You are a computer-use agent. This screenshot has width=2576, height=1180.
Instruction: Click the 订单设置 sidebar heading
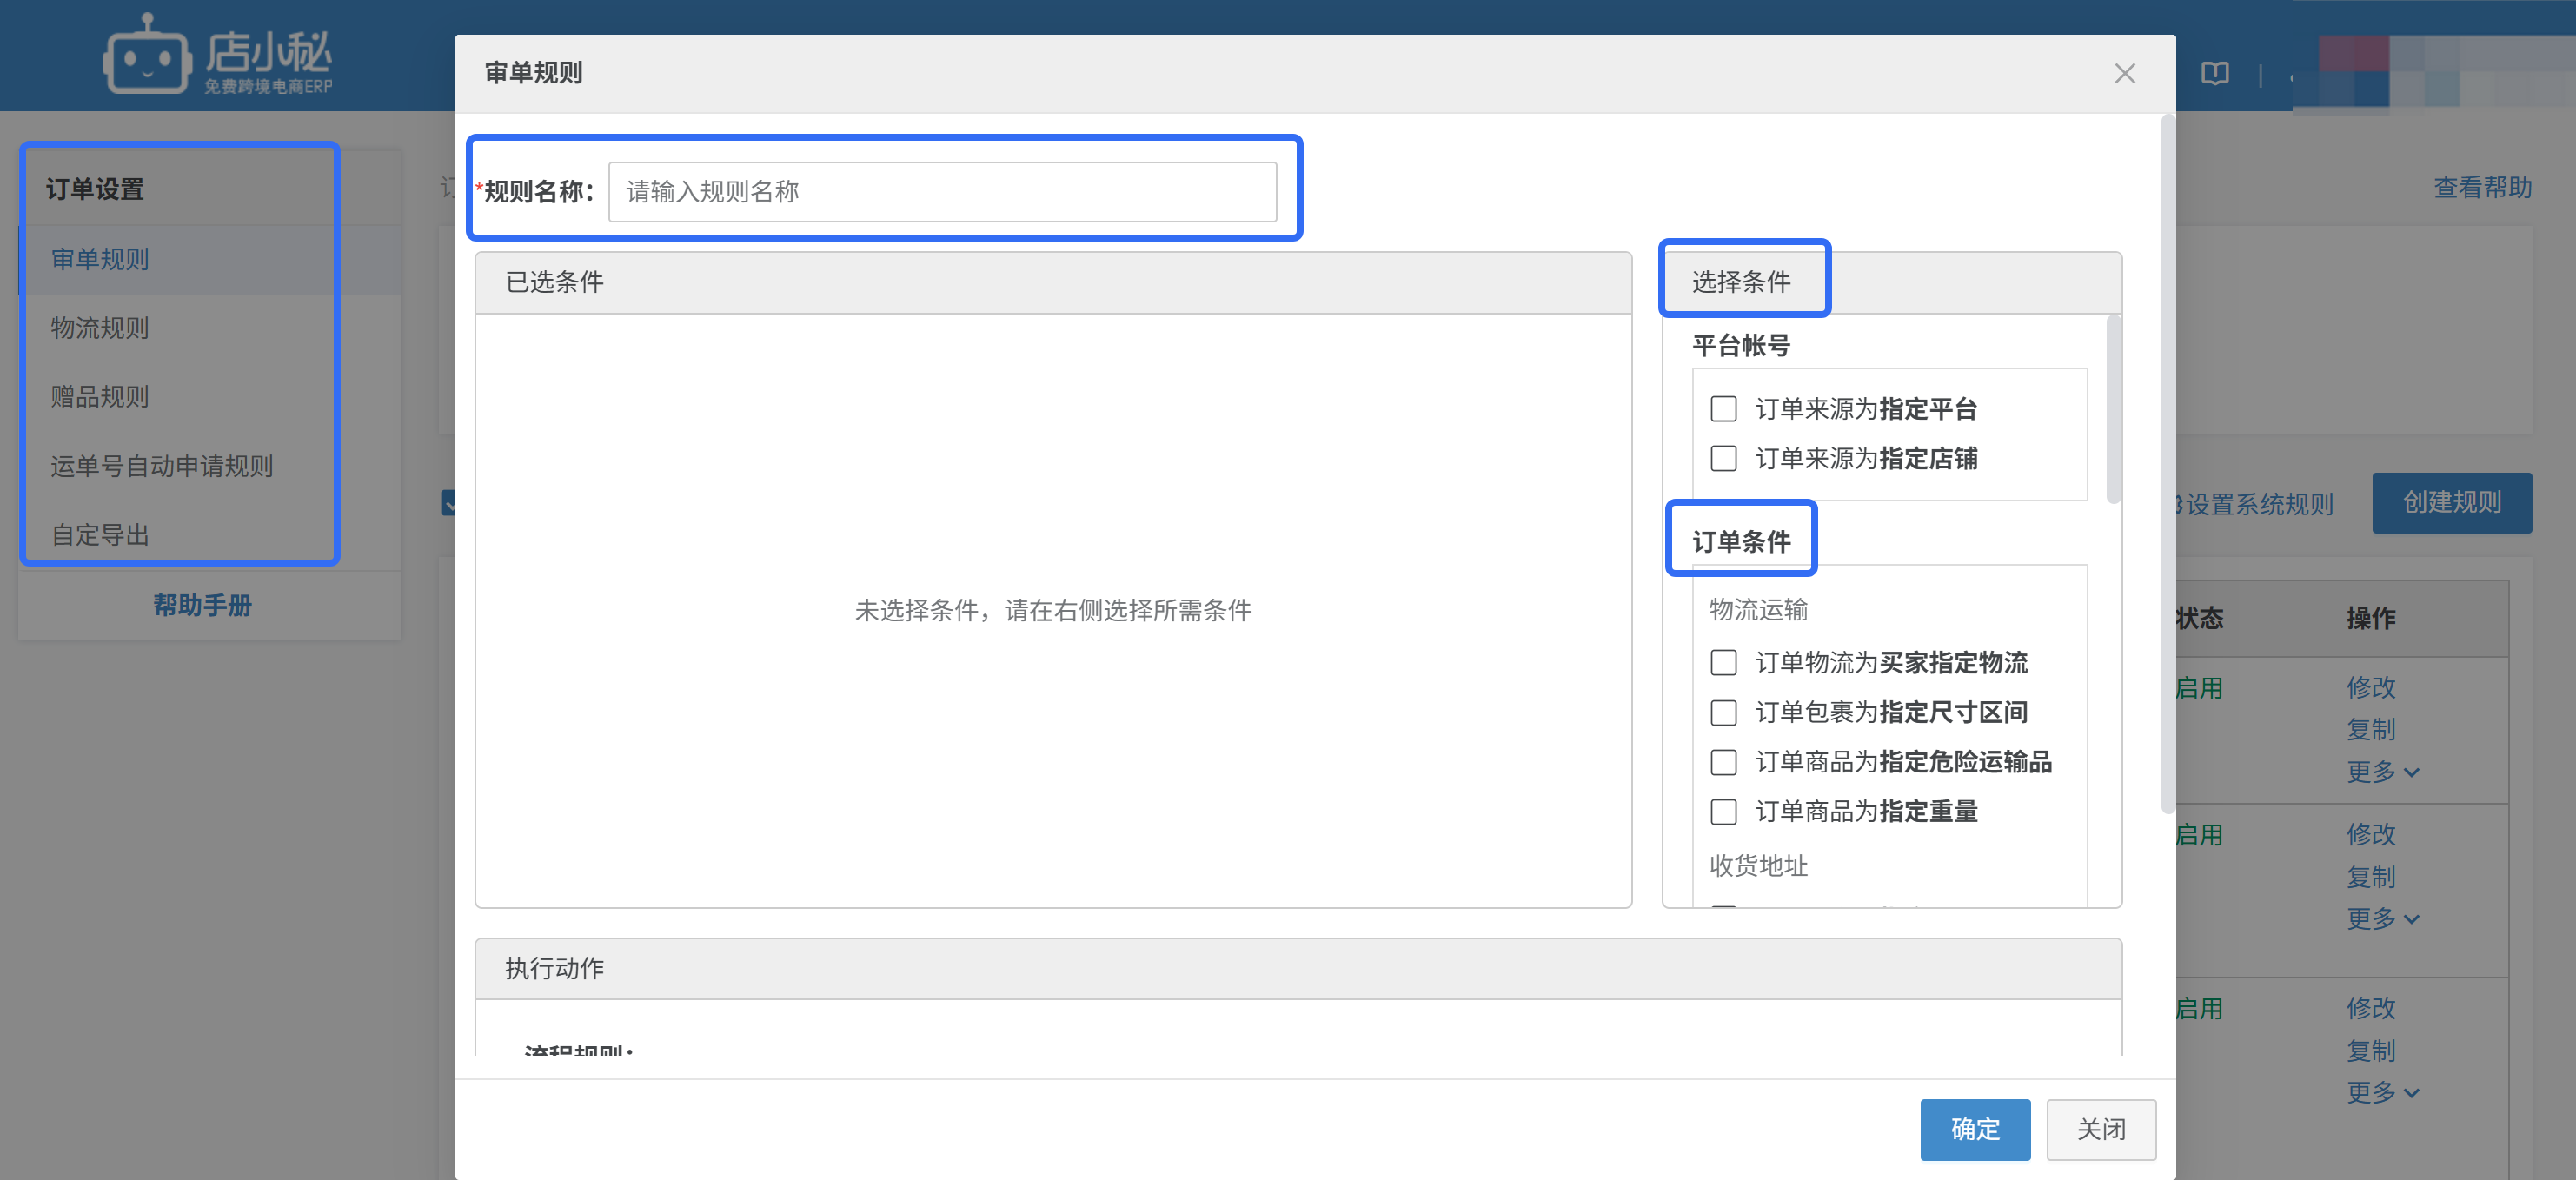(95, 190)
